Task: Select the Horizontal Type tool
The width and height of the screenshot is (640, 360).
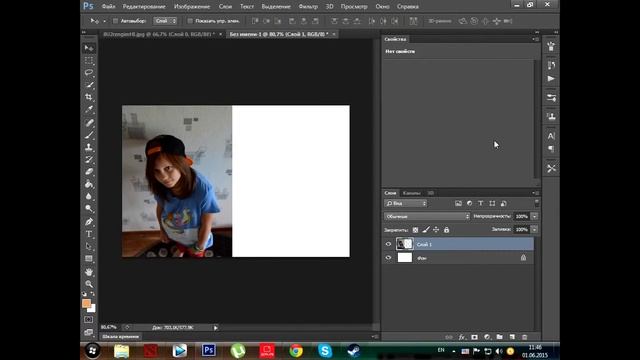Action: 89,234
